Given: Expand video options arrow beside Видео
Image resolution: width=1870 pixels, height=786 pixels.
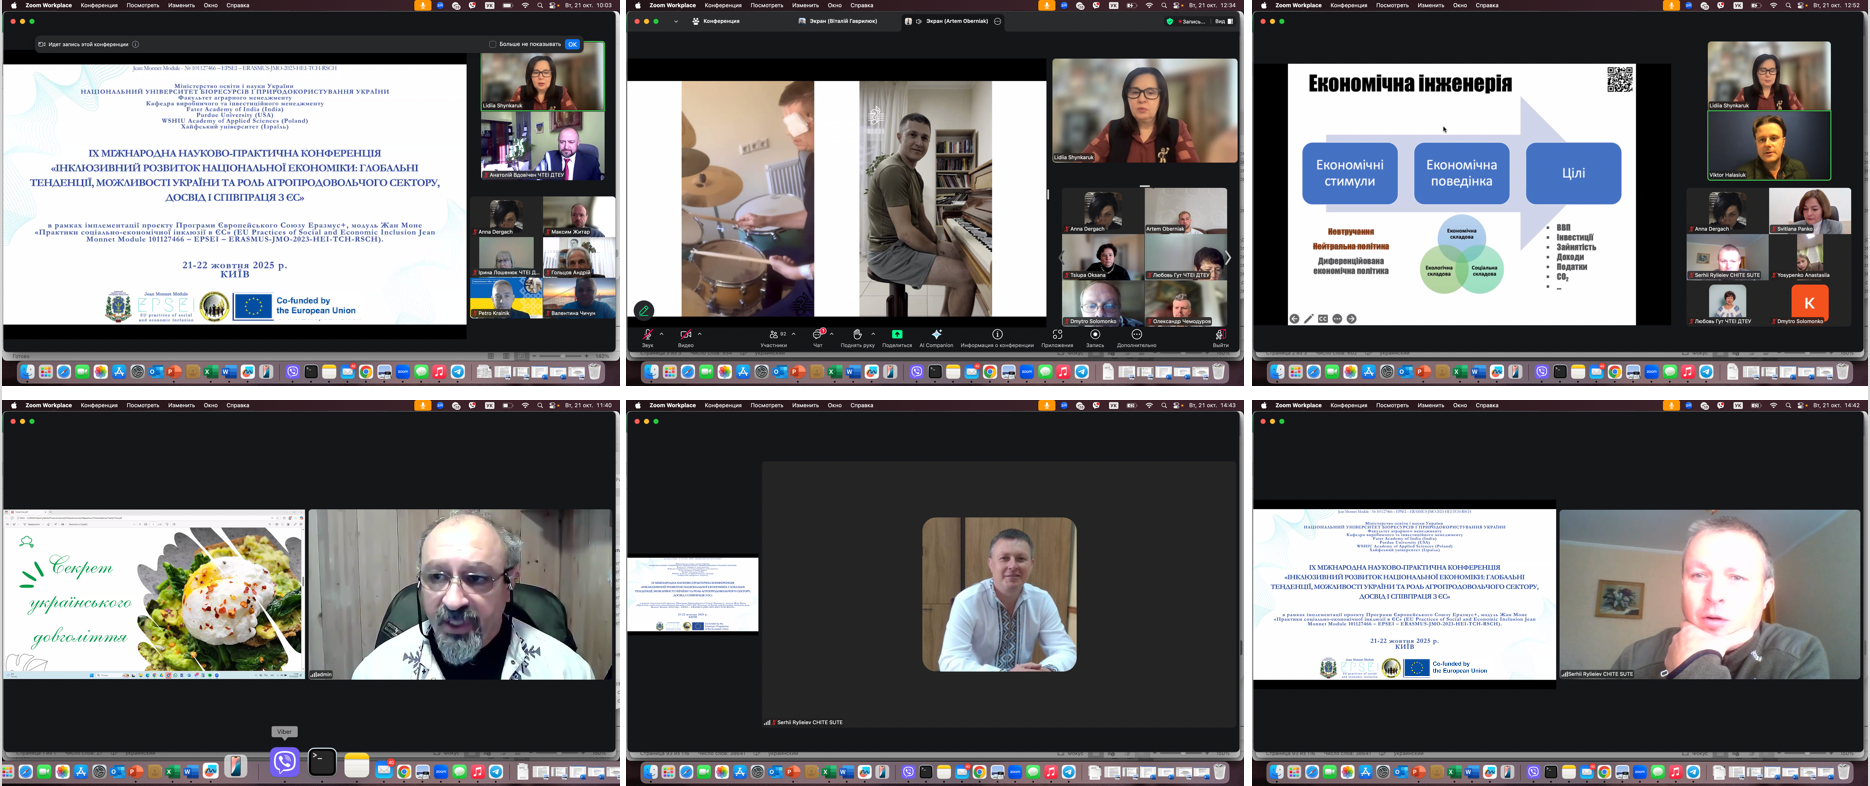Looking at the screenshot, I should 699,334.
